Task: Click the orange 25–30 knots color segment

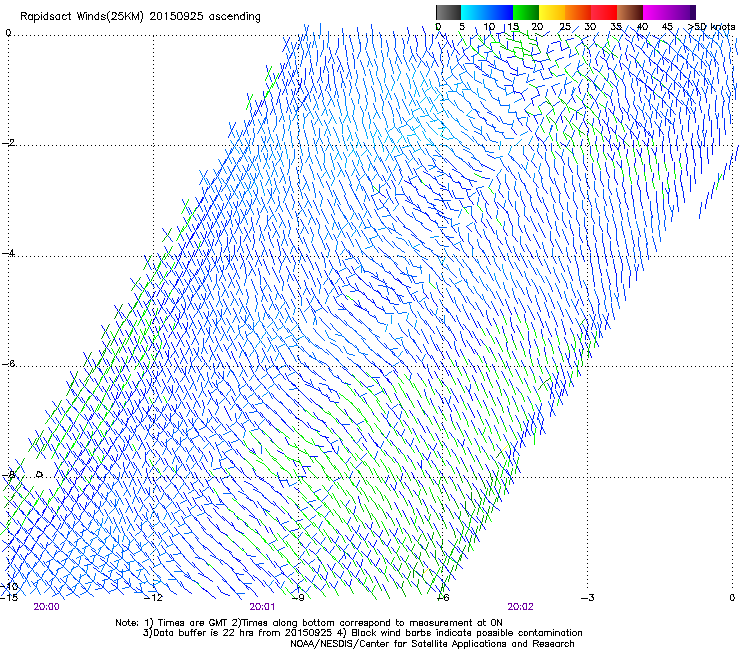Action: pyautogui.click(x=578, y=12)
